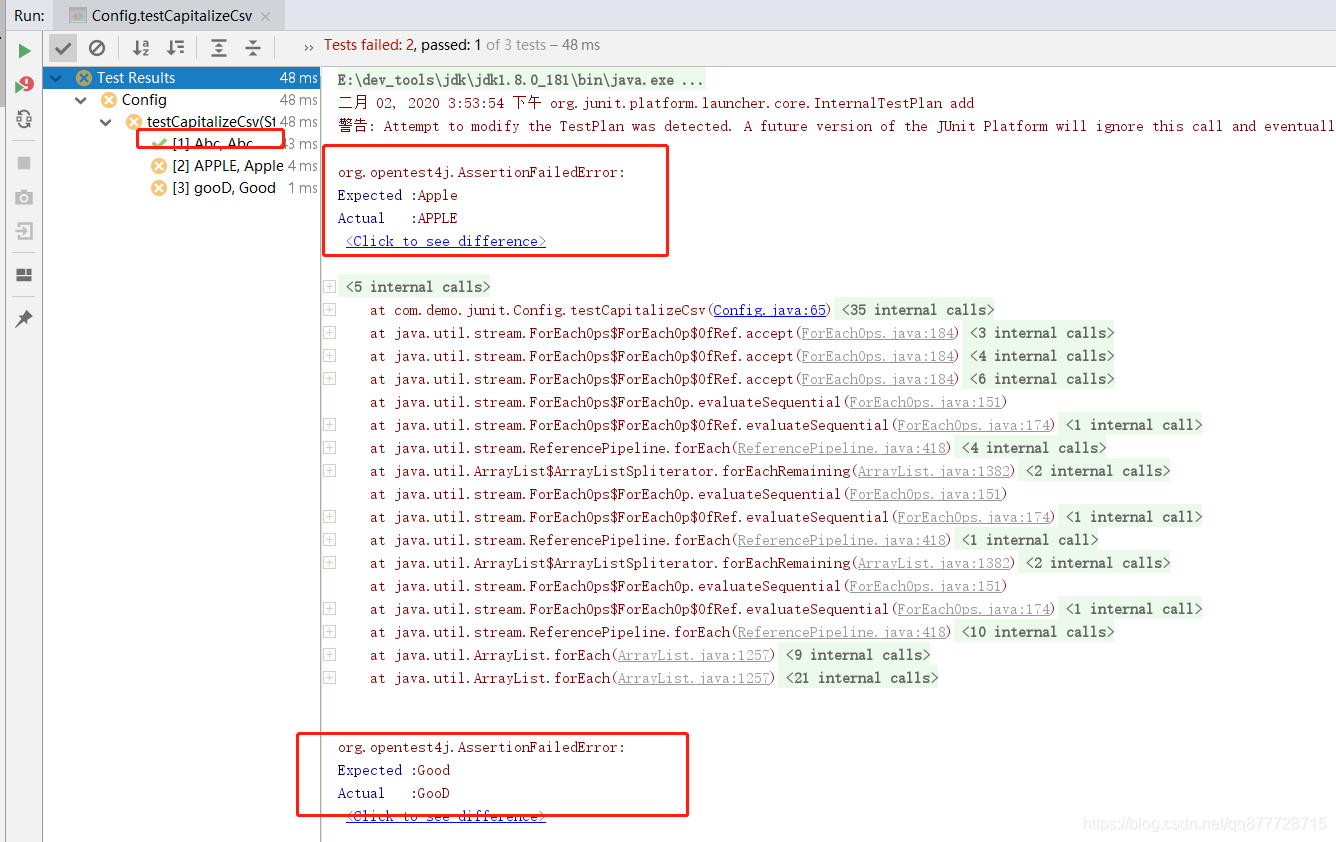Click the Exit arrow-into-box icon
The height and width of the screenshot is (842, 1336).
24,232
